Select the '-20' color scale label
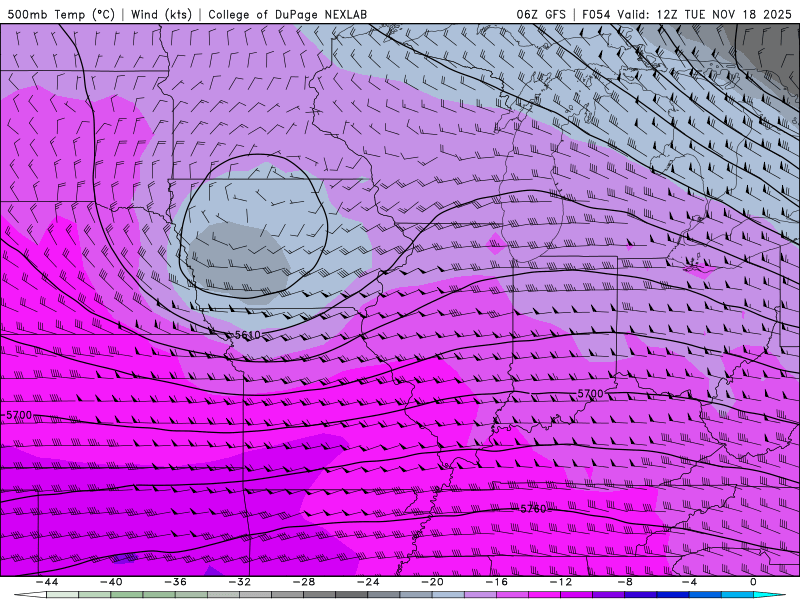The width and height of the screenshot is (800, 600). tap(432, 582)
